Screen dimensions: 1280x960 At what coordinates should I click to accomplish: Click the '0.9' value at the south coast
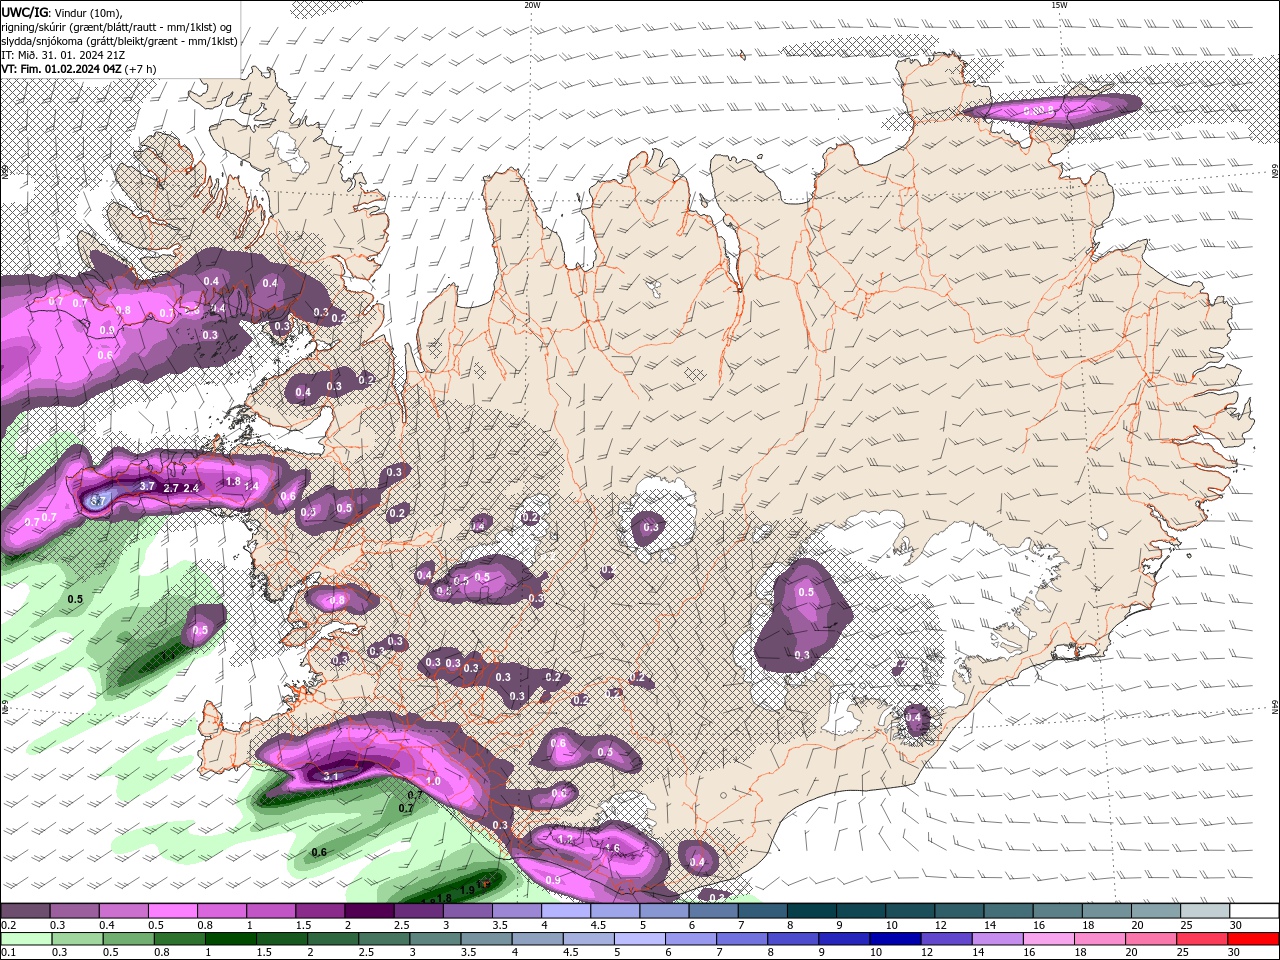553,880
